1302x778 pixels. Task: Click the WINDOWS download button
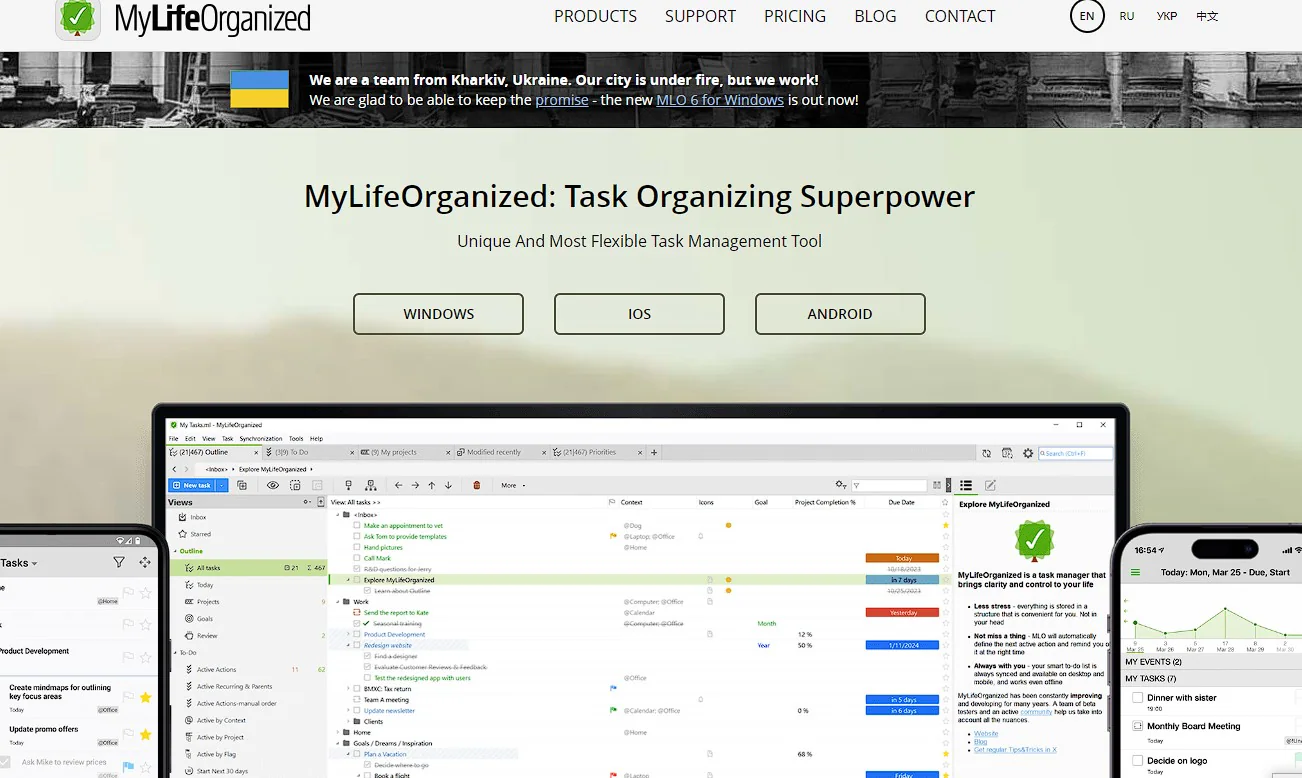click(x=438, y=314)
